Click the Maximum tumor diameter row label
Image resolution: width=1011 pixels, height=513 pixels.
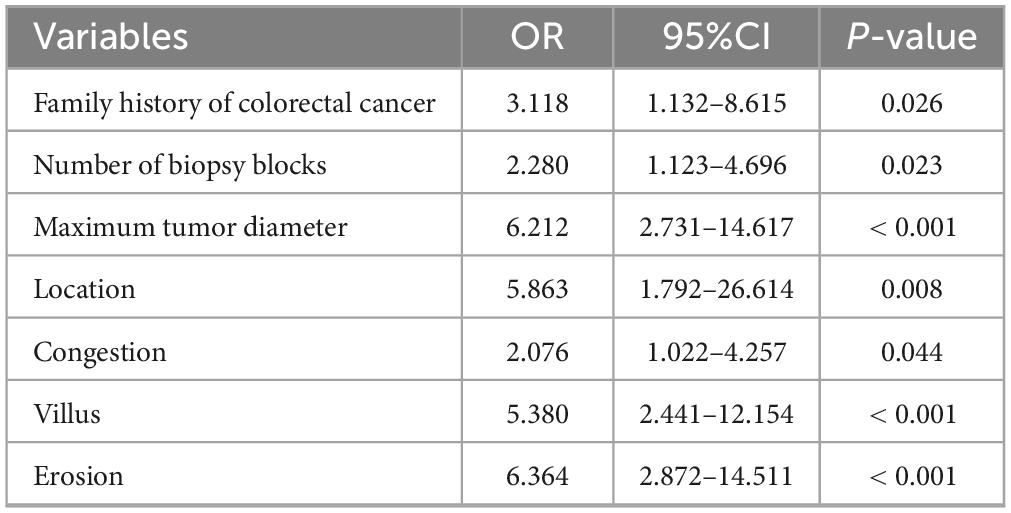click(190, 227)
